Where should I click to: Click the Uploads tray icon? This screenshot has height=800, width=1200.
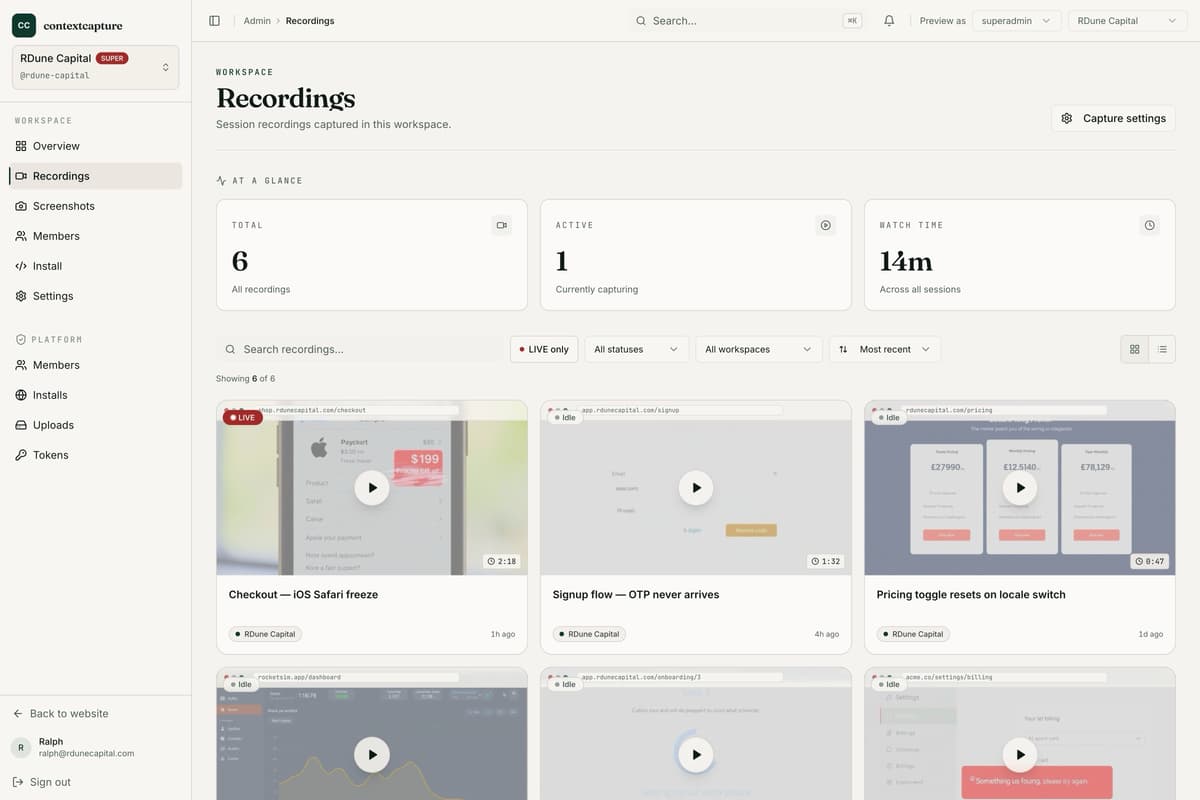pyautogui.click(x=21, y=425)
